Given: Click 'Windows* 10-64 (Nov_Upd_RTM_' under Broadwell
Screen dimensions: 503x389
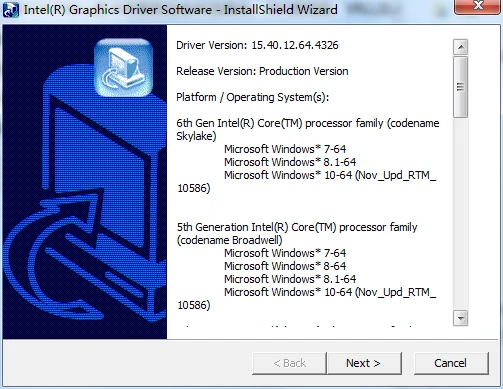Looking at the screenshot, I should pyautogui.click(x=354, y=292).
